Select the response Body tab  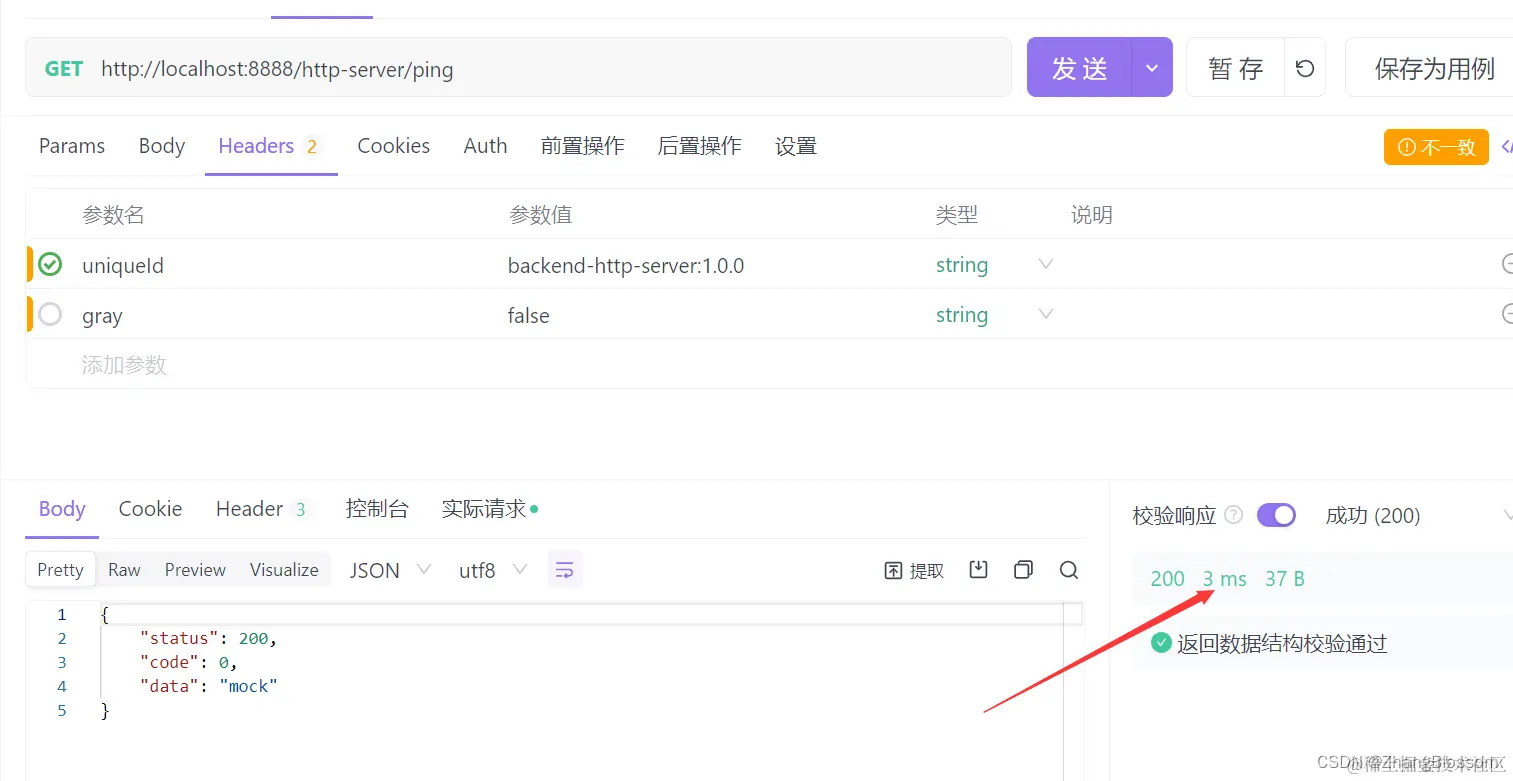pyautogui.click(x=62, y=509)
